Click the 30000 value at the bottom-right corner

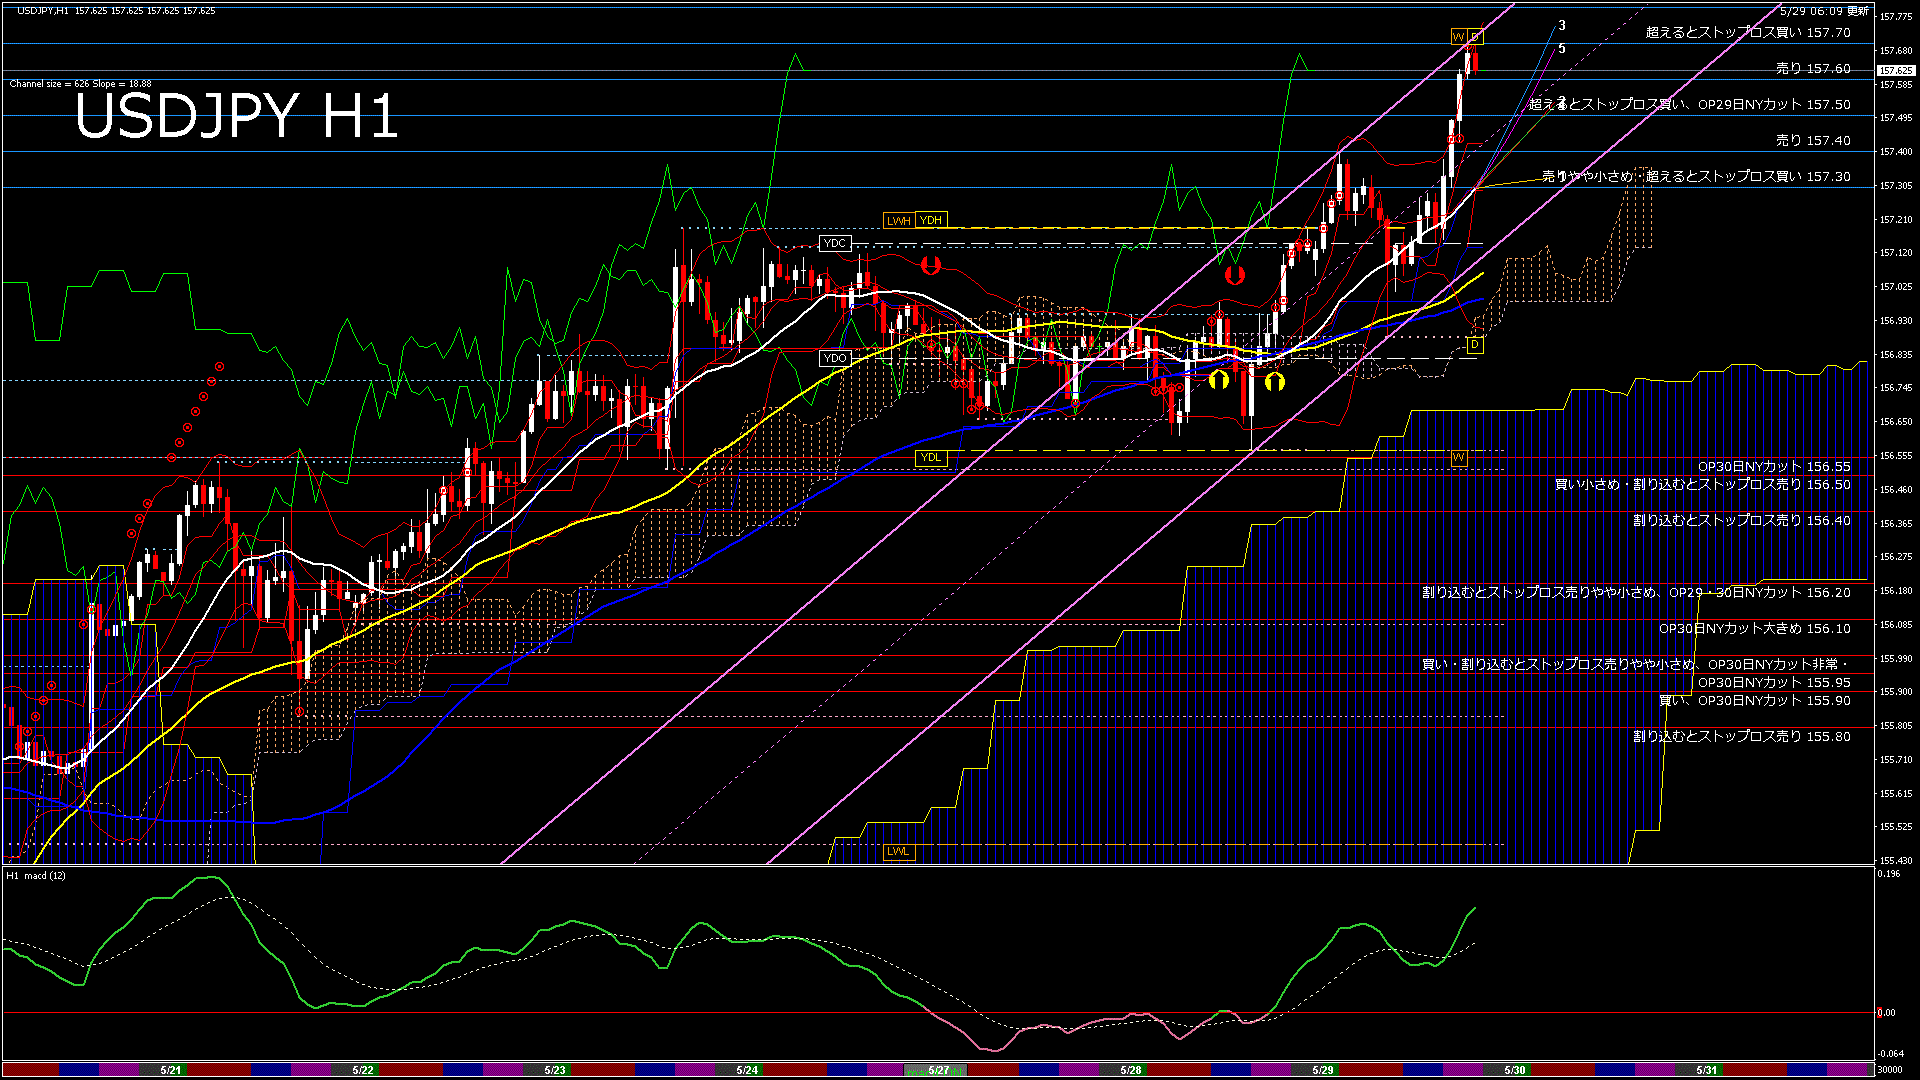pyautogui.click(x=1891, y=1070)
